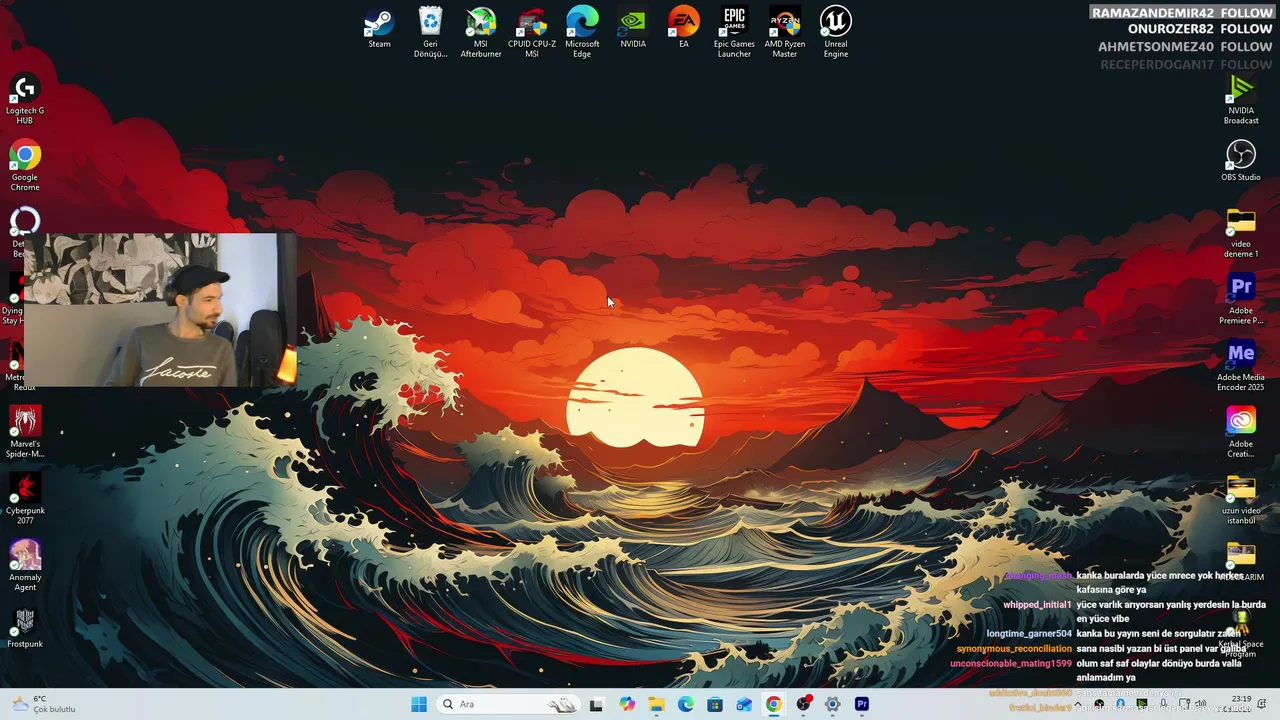Open Logitech G HUB desktop icon
The width and height of the screenshot is (1280, 720).
[25, 100]
